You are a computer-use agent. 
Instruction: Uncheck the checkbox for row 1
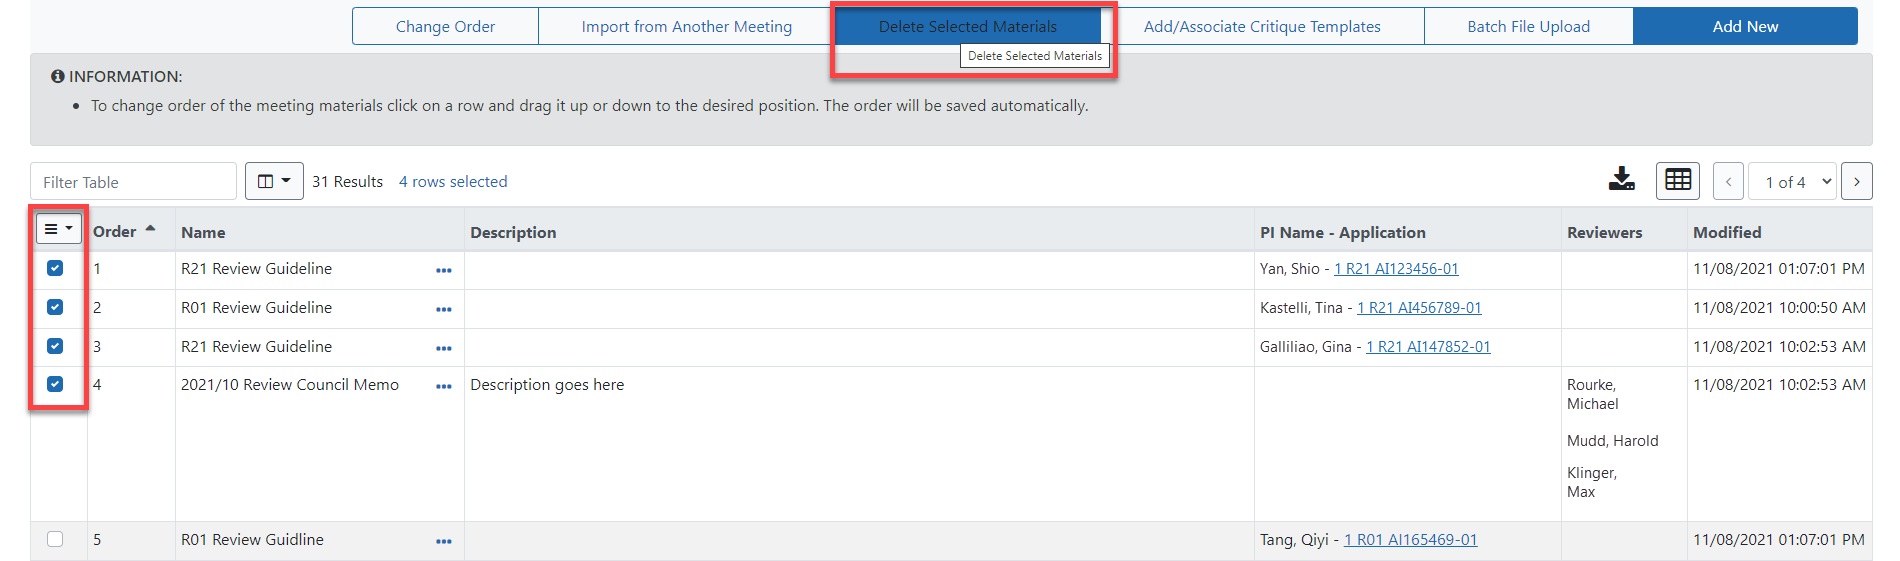pyautogui.click(x=55, y=268)
